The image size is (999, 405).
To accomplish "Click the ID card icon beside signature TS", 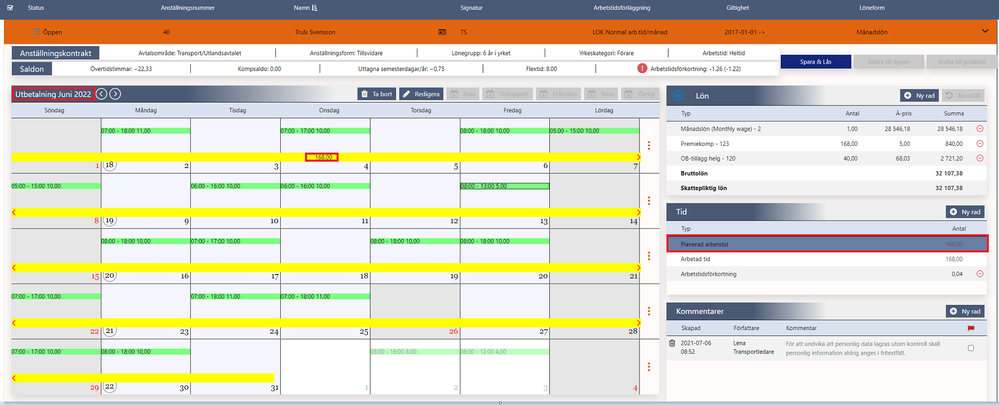I will pos(442,31).
